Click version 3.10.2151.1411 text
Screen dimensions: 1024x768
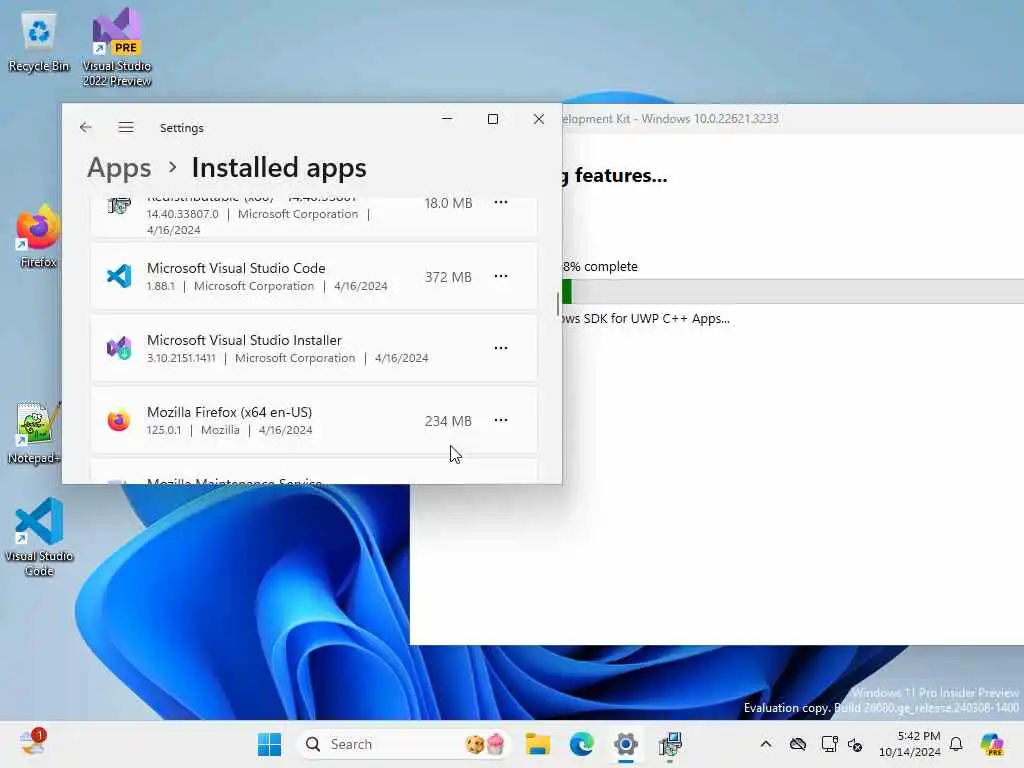pos(181,358)
